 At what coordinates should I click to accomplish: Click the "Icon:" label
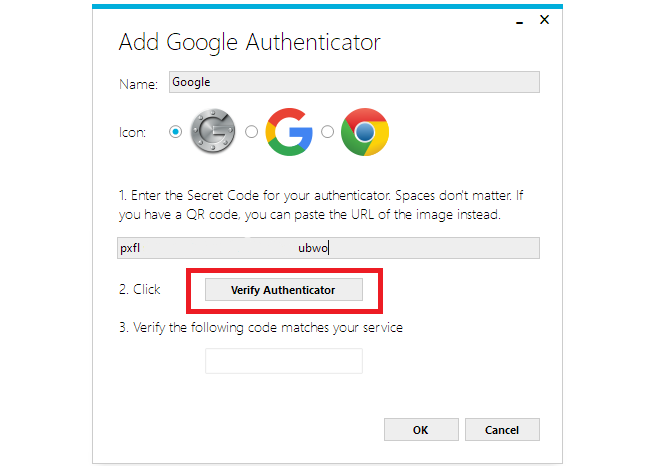tap(133, 133)
